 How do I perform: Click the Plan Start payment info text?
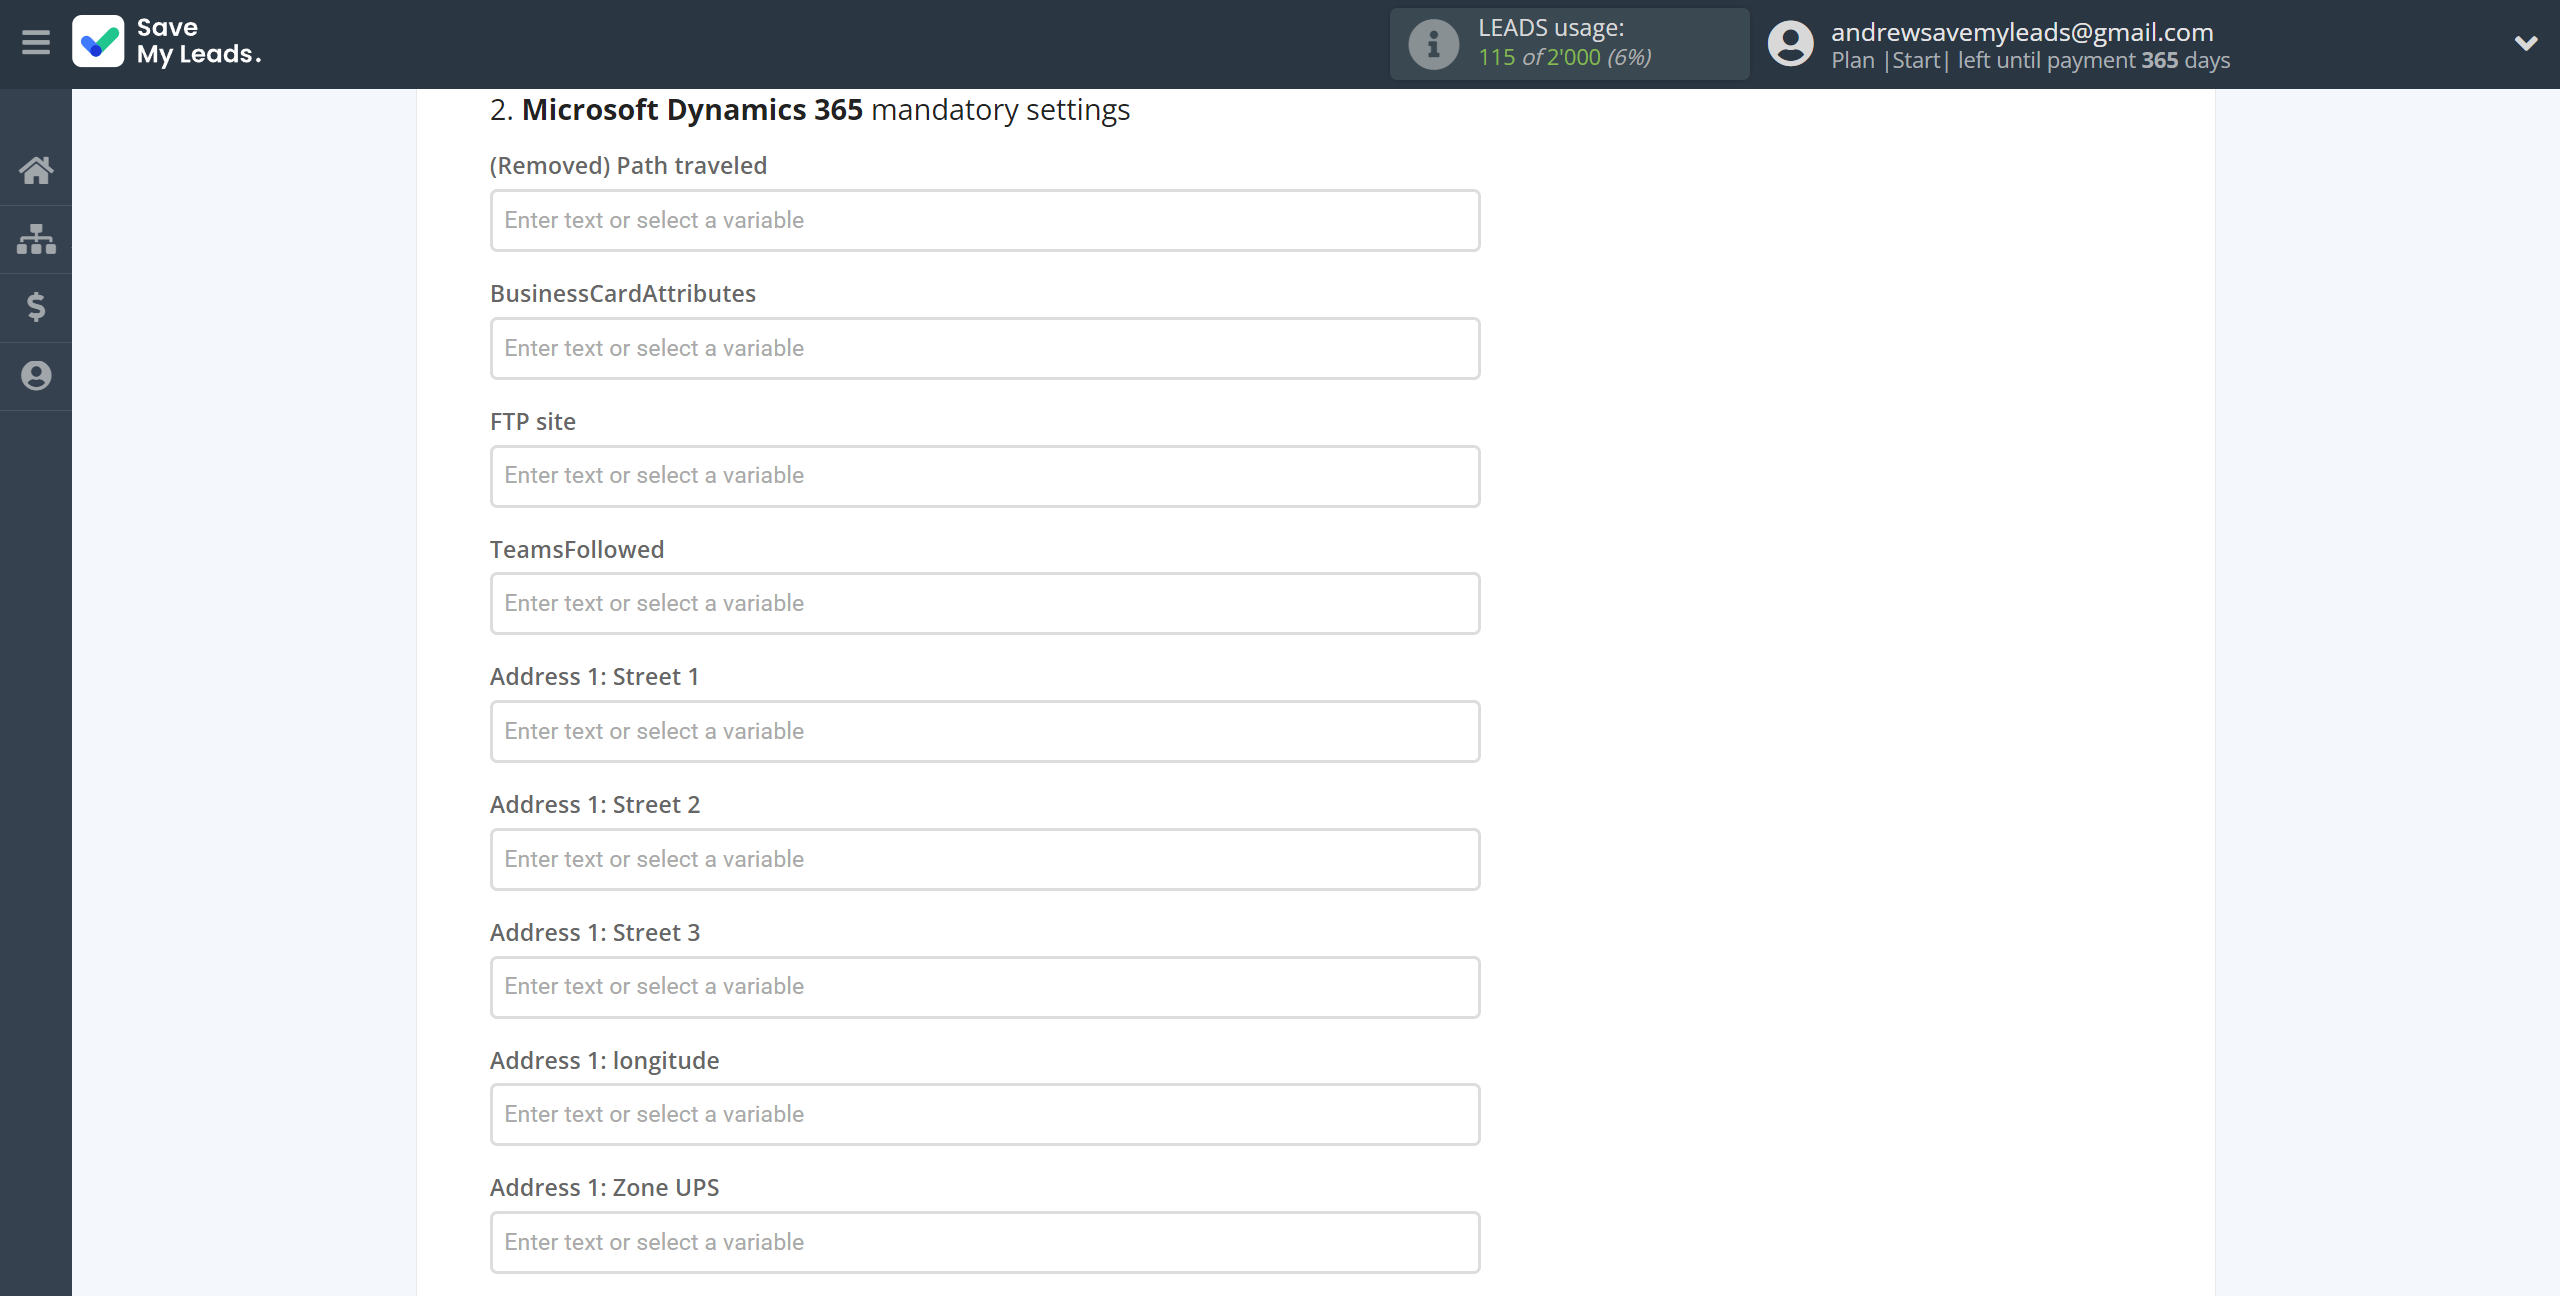[x=2030, y=61]
